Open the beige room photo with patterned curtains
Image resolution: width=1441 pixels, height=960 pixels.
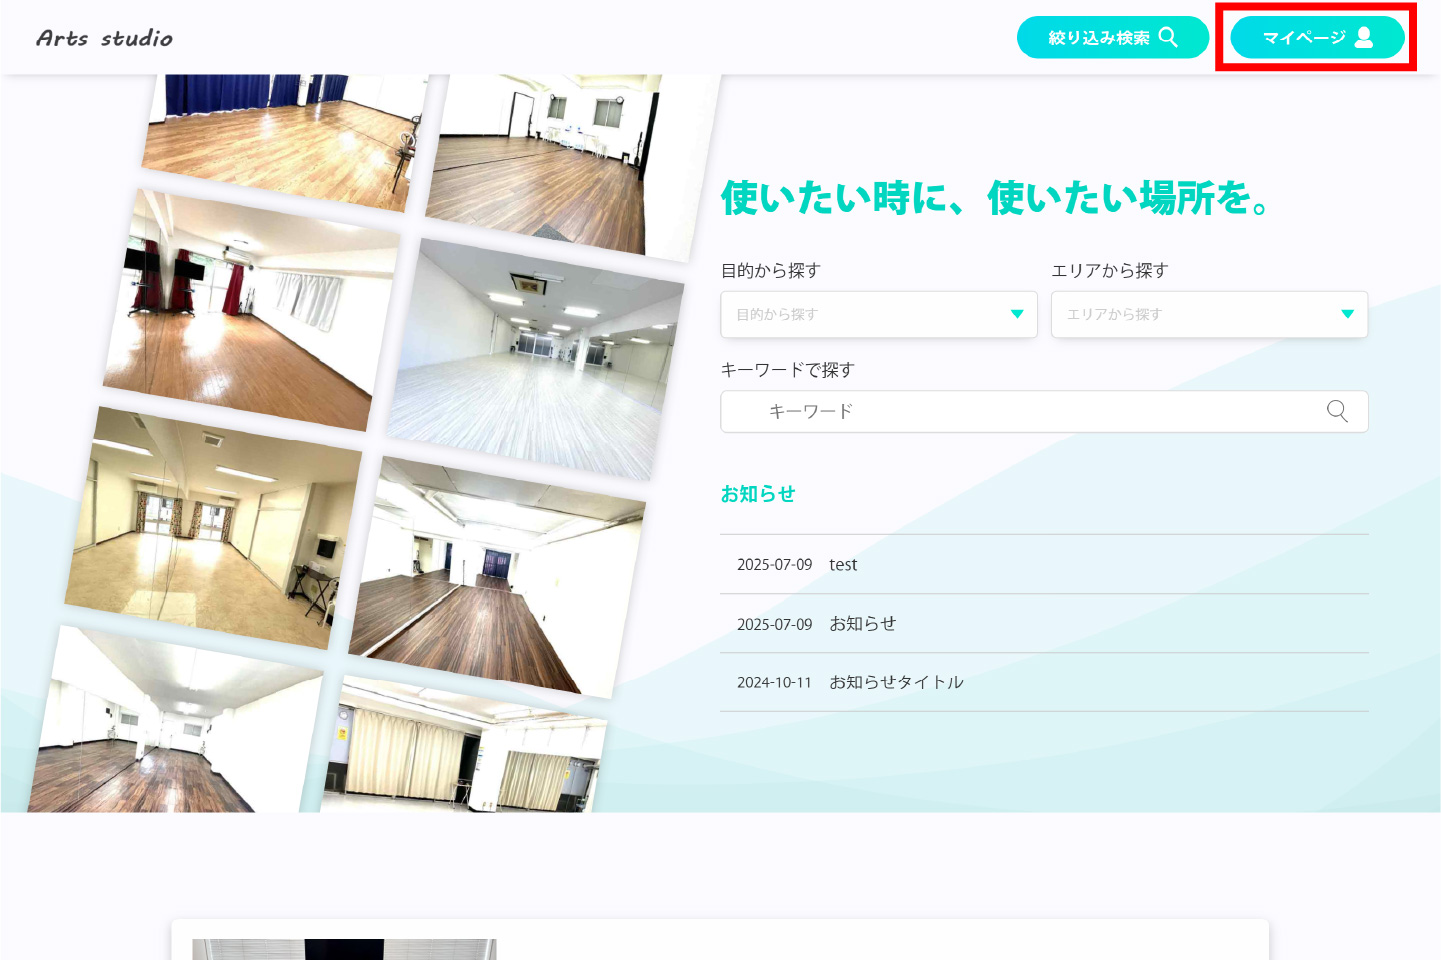(212, 525)
